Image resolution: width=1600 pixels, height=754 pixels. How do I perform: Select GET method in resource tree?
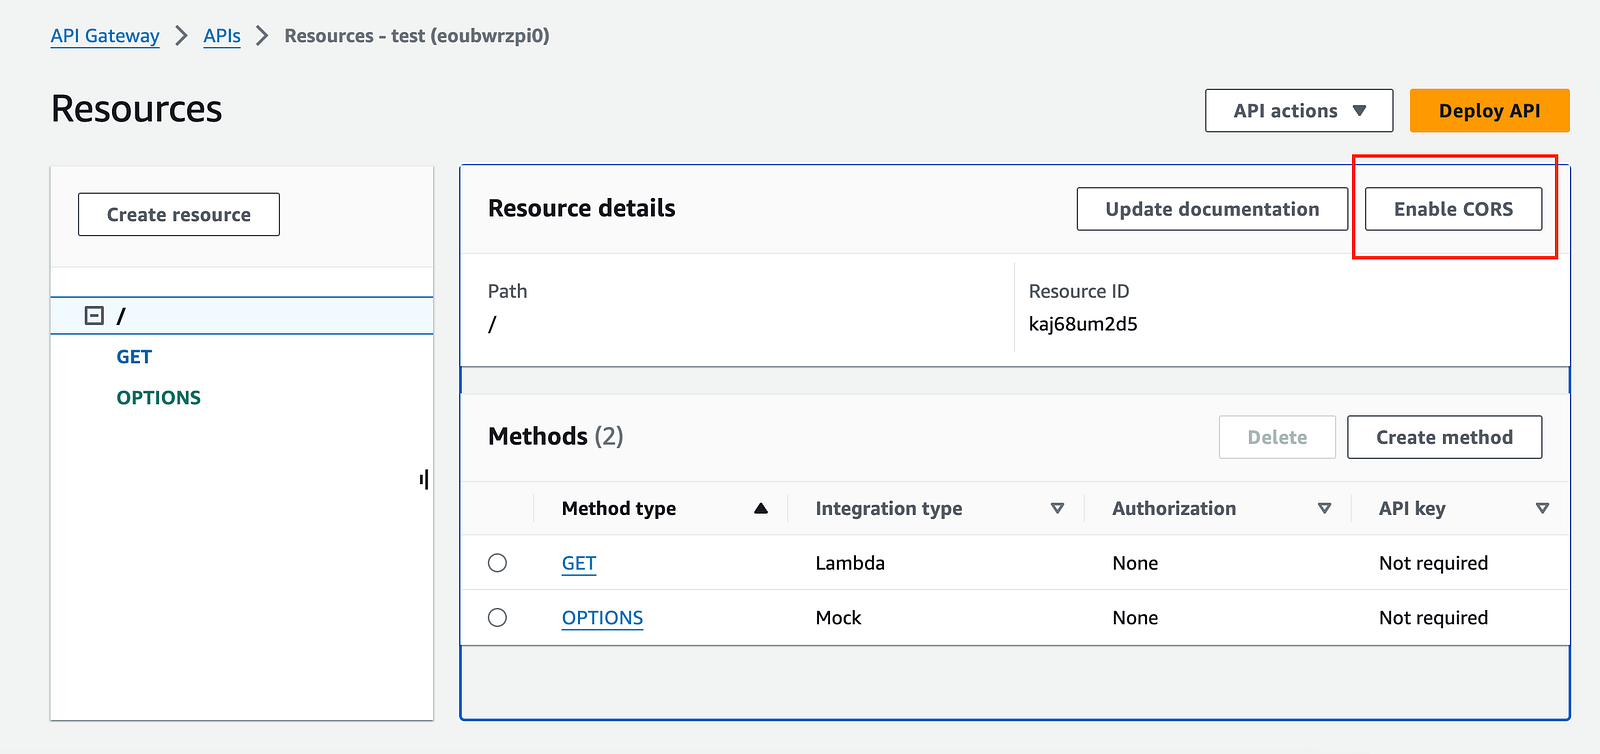134,357
